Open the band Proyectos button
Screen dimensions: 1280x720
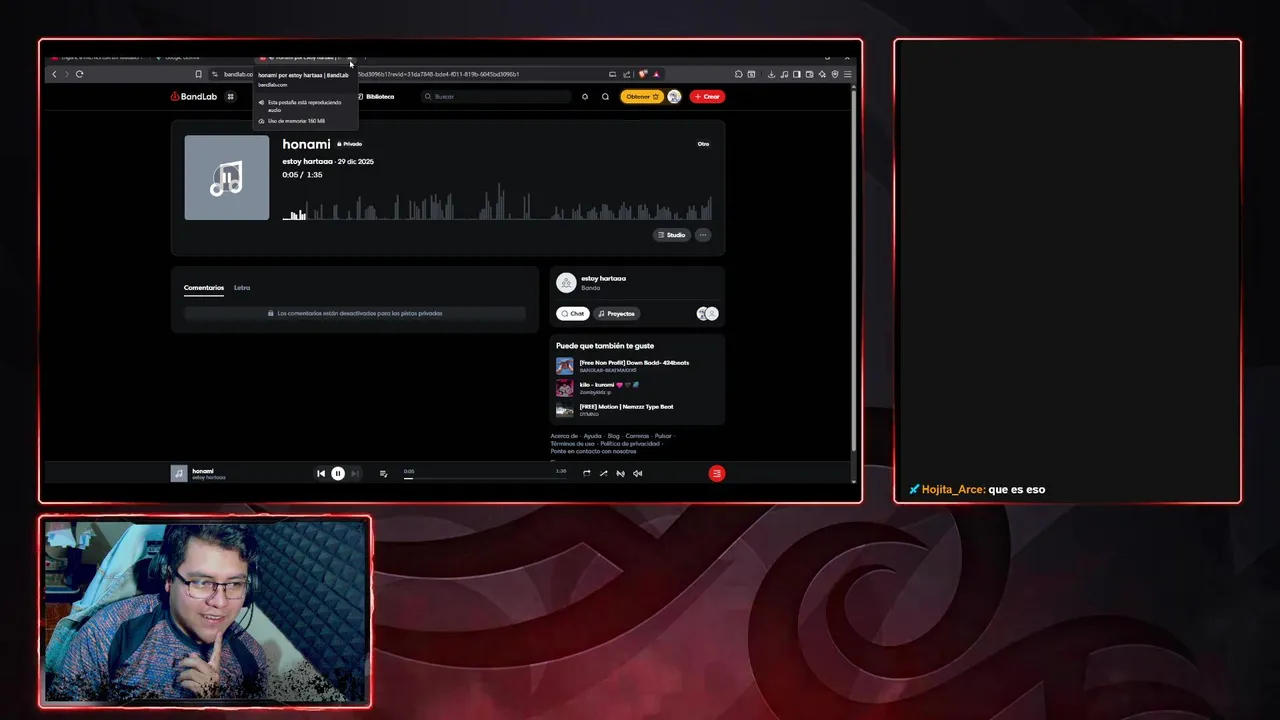pyautogui.click(x=616, y=314)
